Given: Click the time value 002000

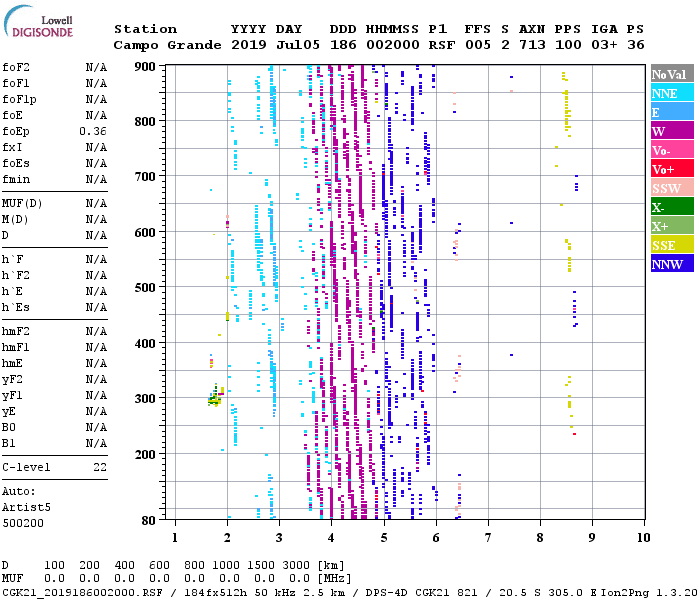Looking at the screenshot, I should (x=393, y=45).
